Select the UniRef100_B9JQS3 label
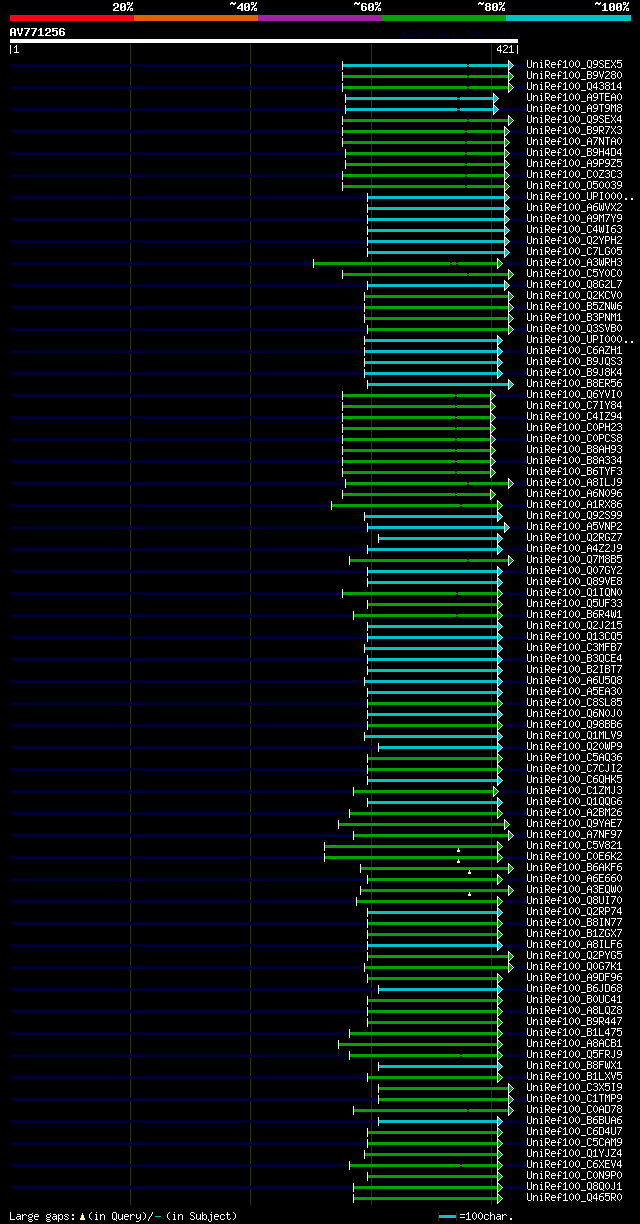The image size is (640, 1224). [574, 361]
